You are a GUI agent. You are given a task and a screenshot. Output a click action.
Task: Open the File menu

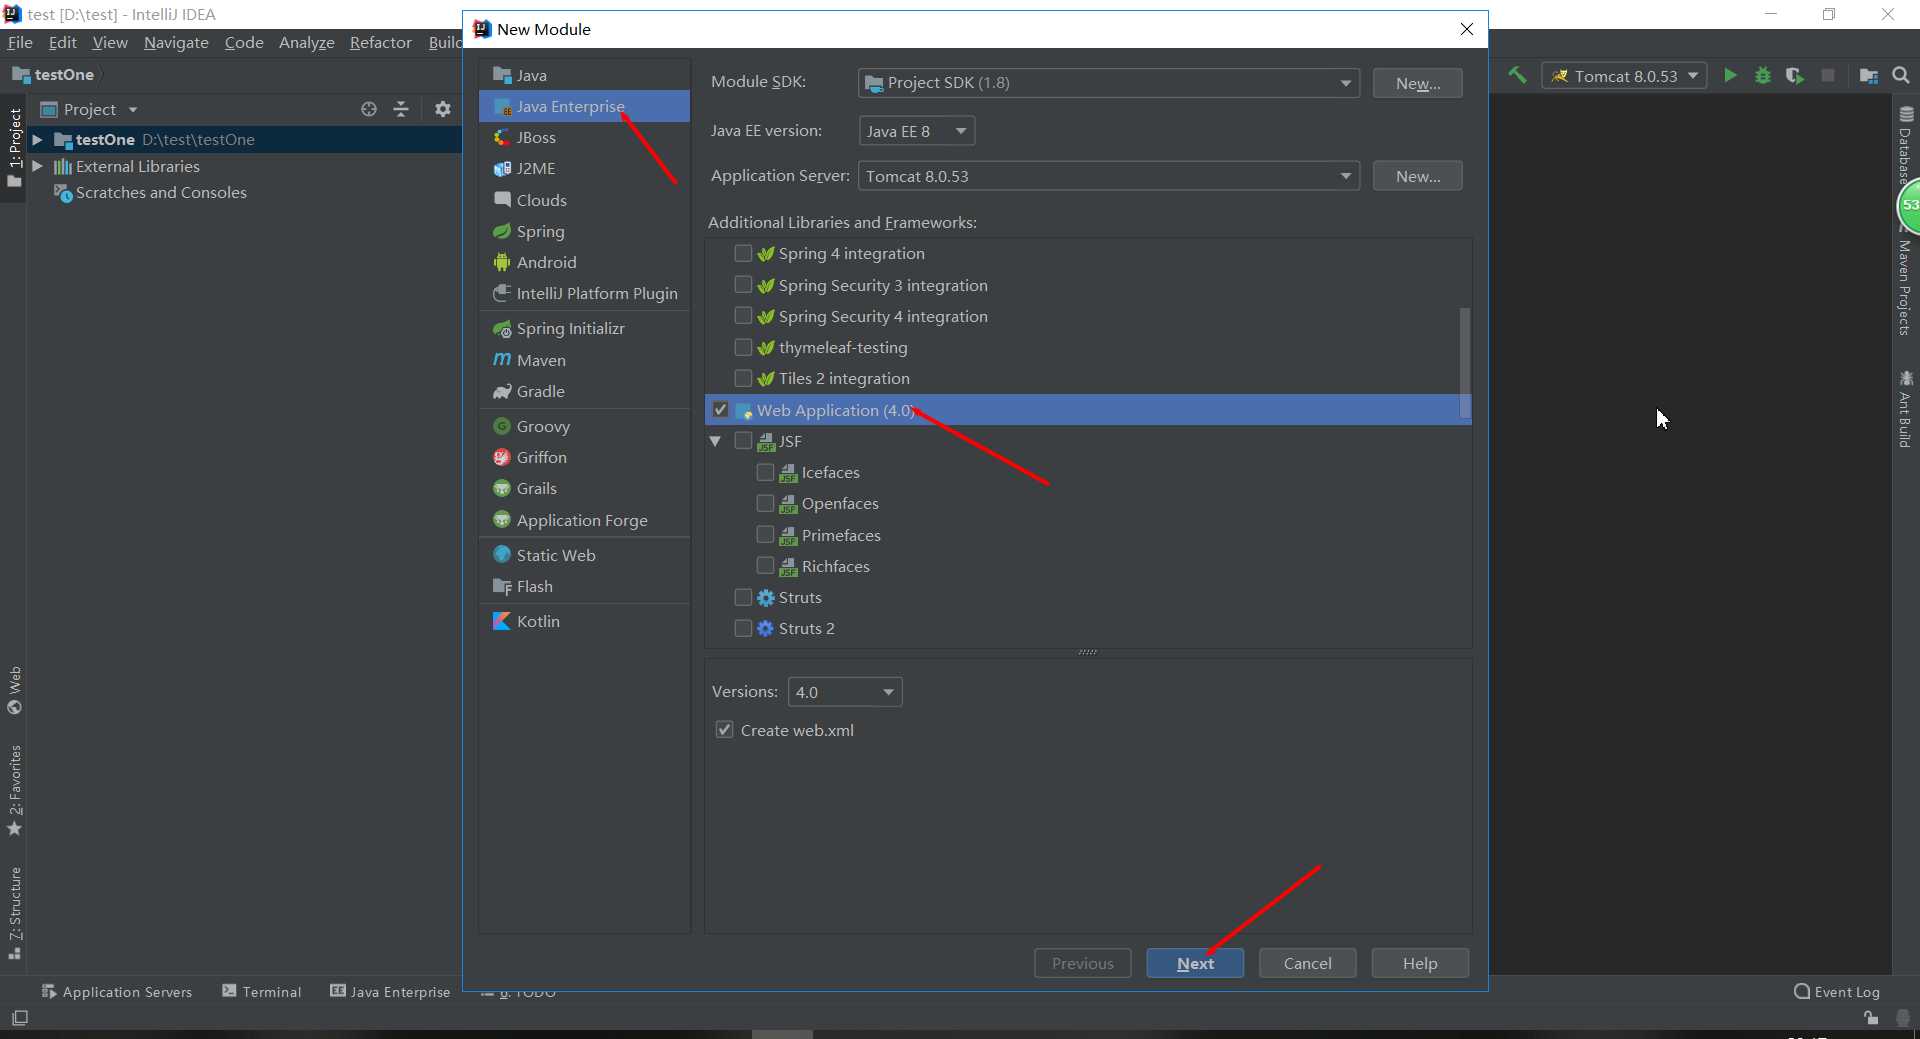tap(20, 42)
